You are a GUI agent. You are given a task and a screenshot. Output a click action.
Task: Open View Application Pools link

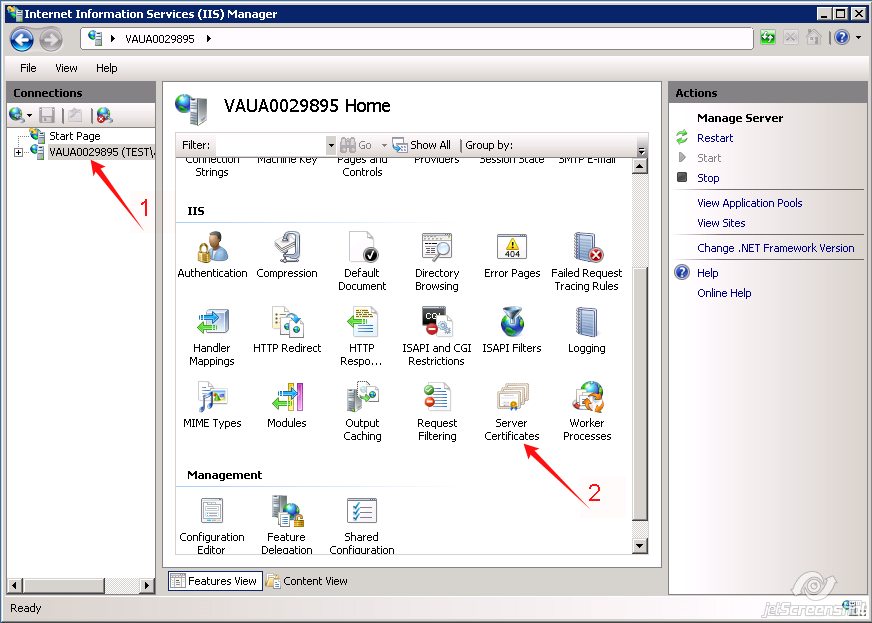pyautogui.click(x=749, y=203)
